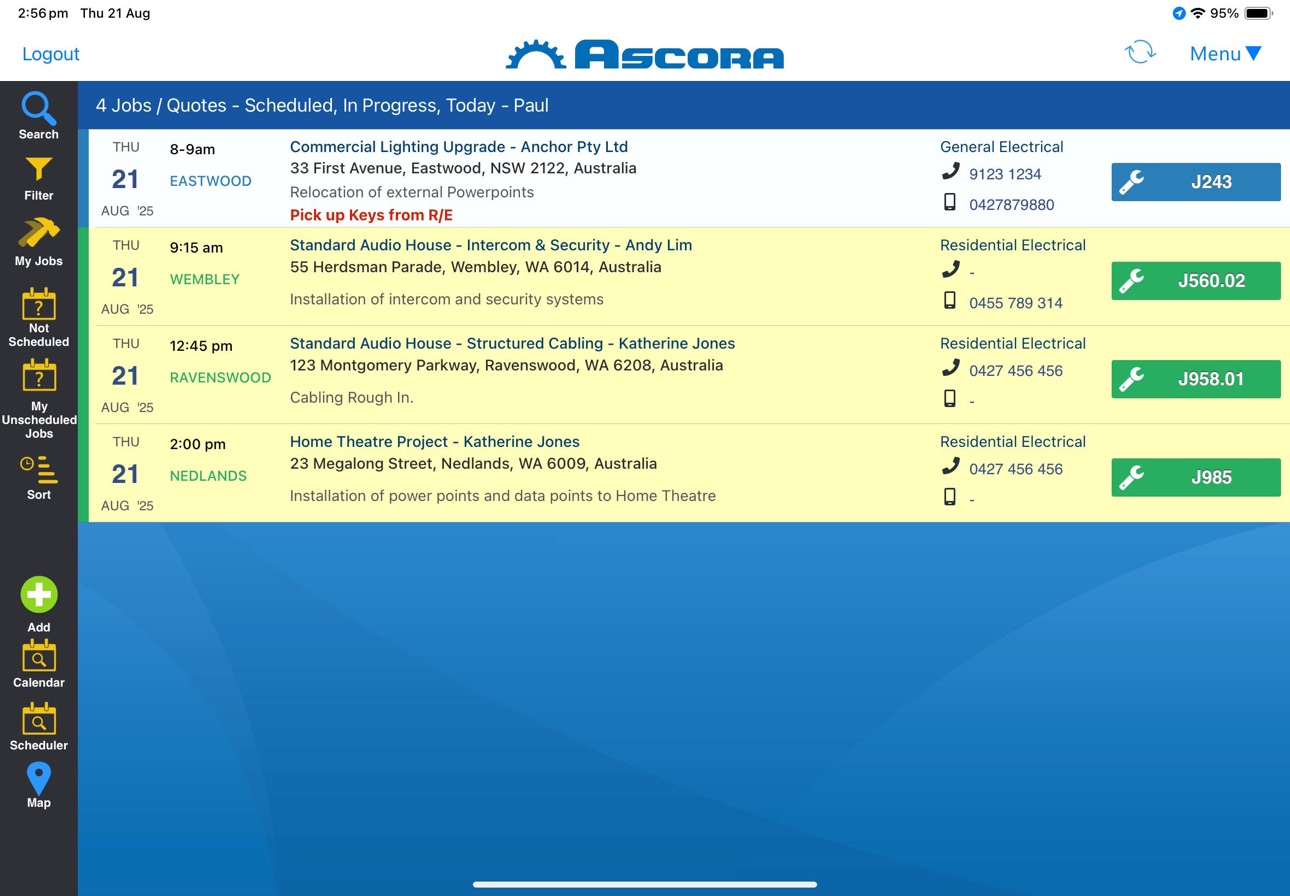
Task: Tap the sync refresh icon
Action: click(1140, 53)
